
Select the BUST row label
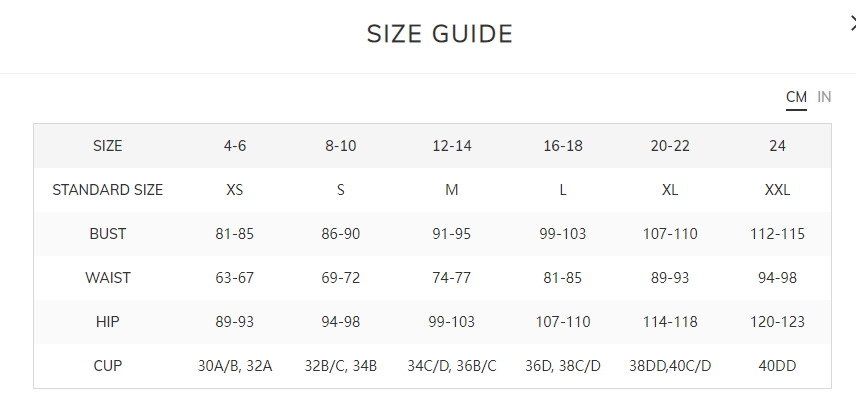[108, 234]
